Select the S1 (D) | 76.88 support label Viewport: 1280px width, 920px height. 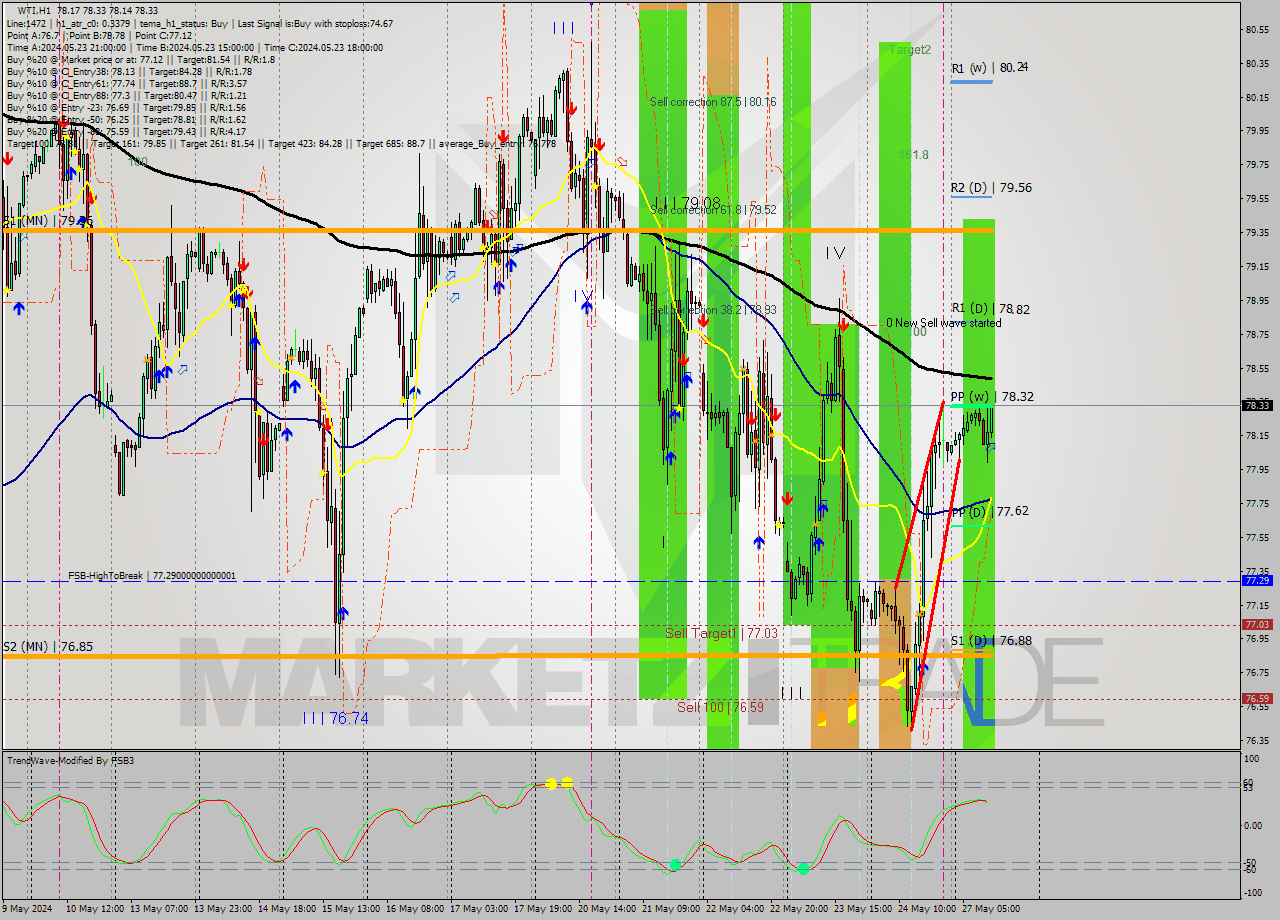990,640
